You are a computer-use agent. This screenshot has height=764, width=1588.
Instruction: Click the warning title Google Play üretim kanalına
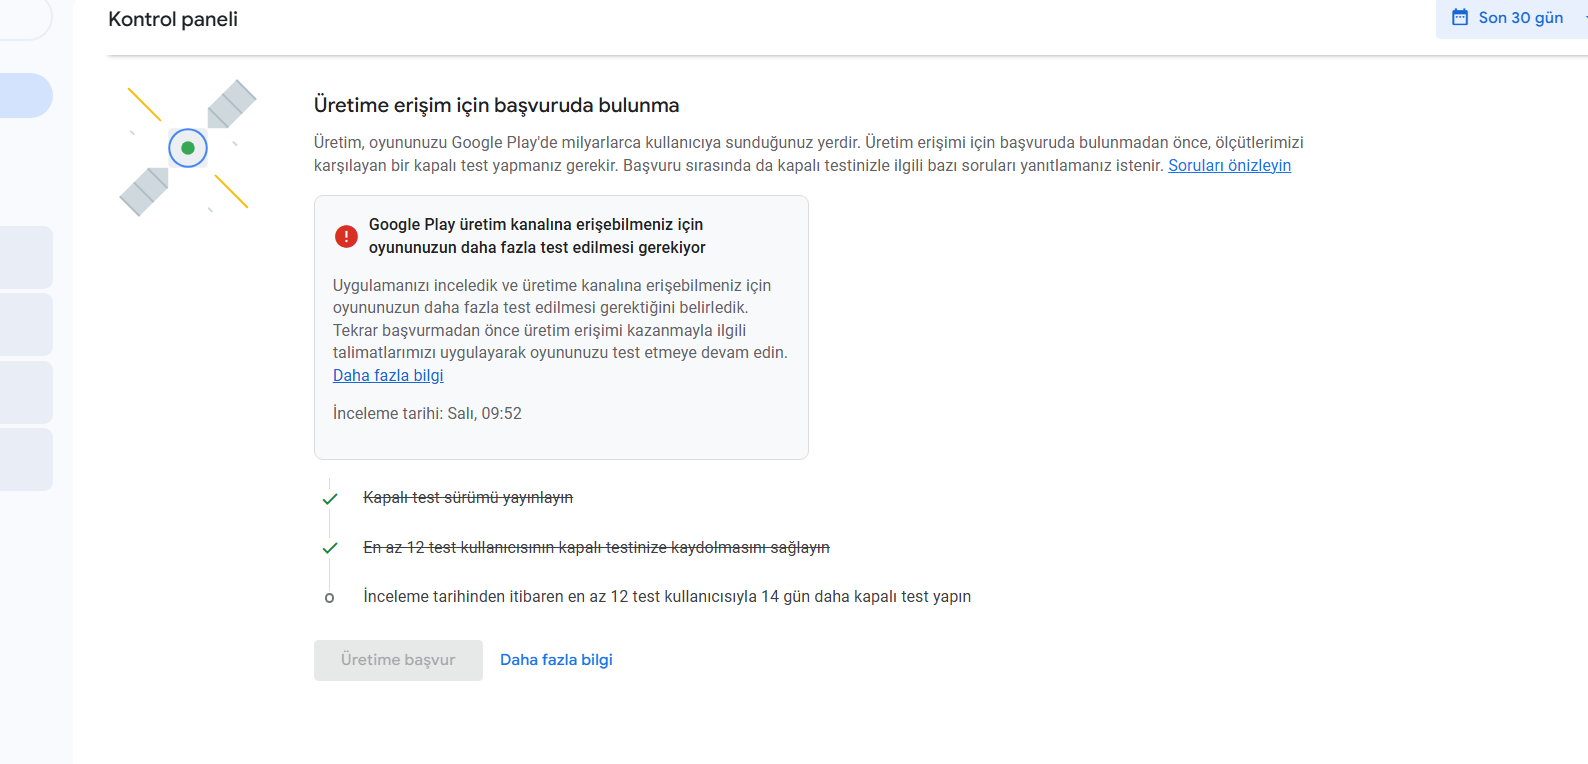(537, 236)
